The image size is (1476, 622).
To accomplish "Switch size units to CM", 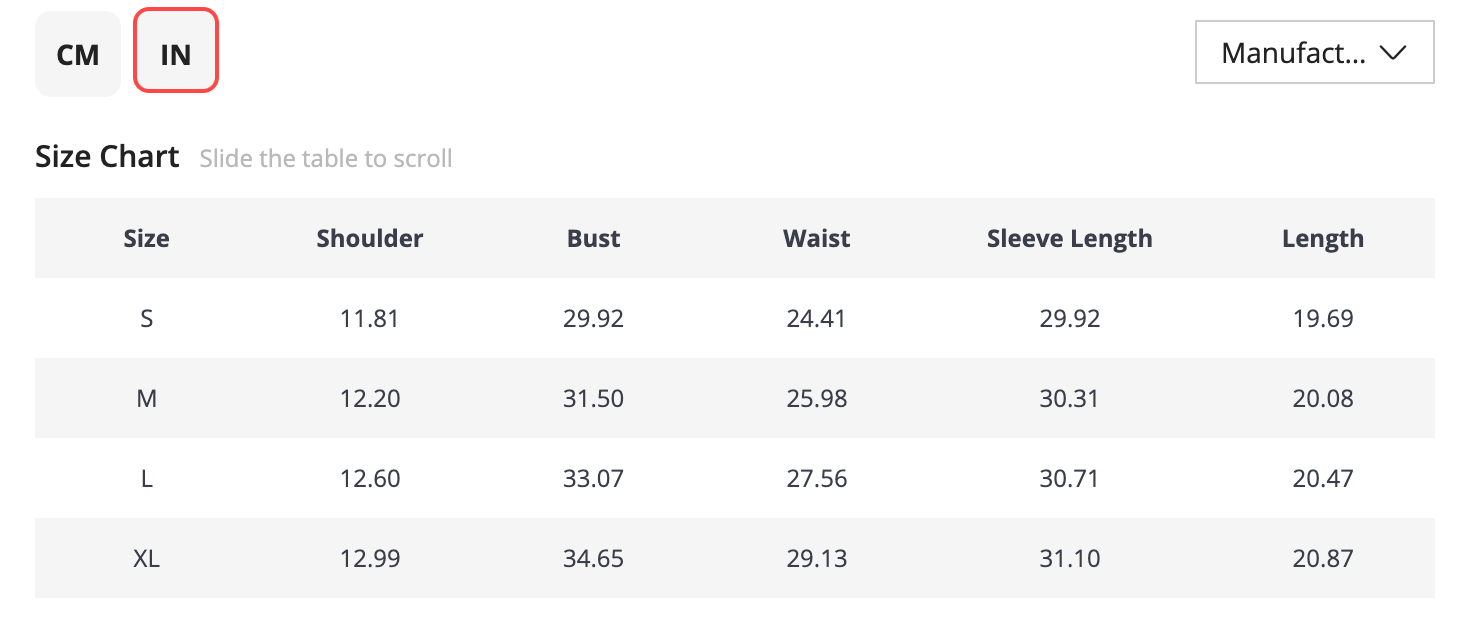I will click(78, 54).
